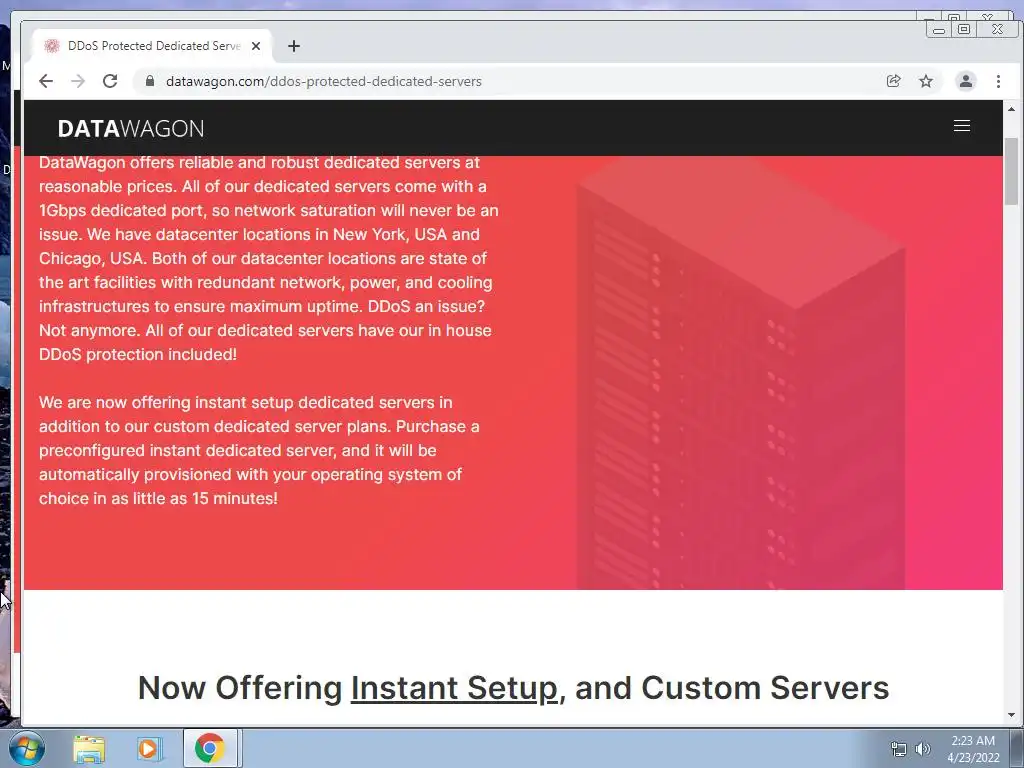The image size is (1024, 768).
Task: Open the DataWagon hamburger menu
Action: point(961,126)
